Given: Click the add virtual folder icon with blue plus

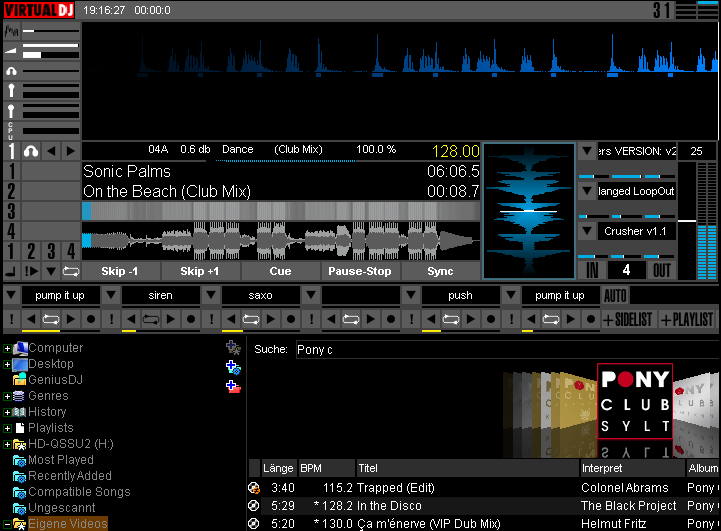Looking at the screenshot, I should [233, 367].
